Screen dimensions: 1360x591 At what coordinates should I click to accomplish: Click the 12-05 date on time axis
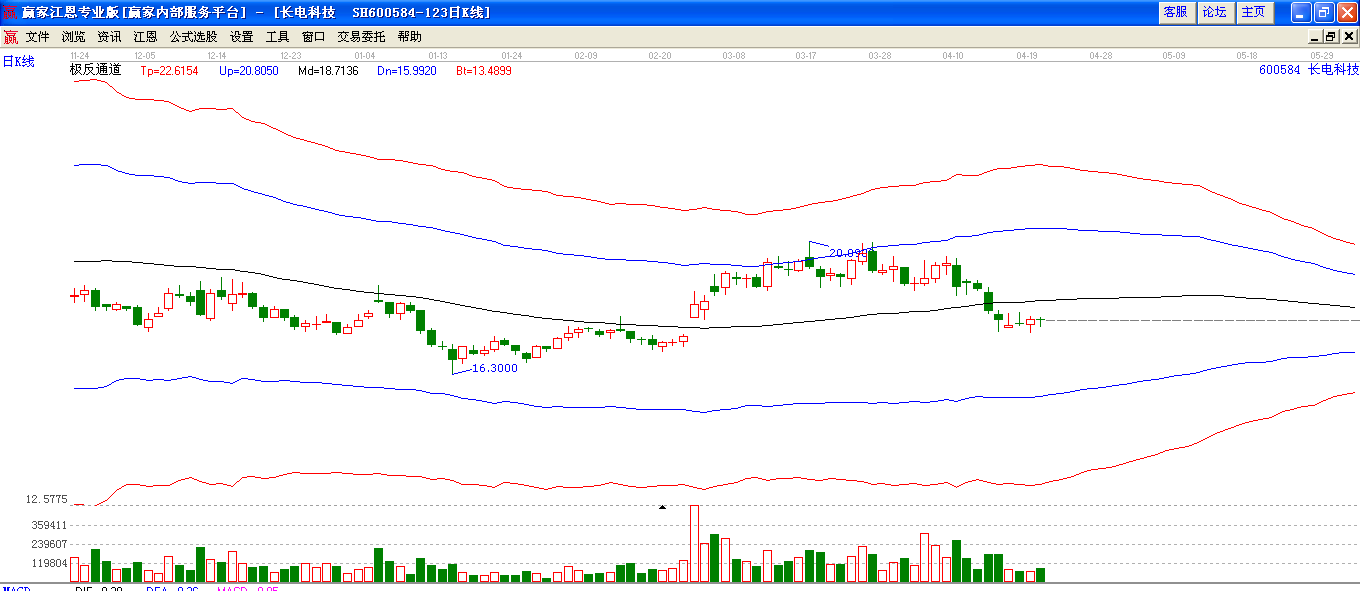[x=145, y=55]
